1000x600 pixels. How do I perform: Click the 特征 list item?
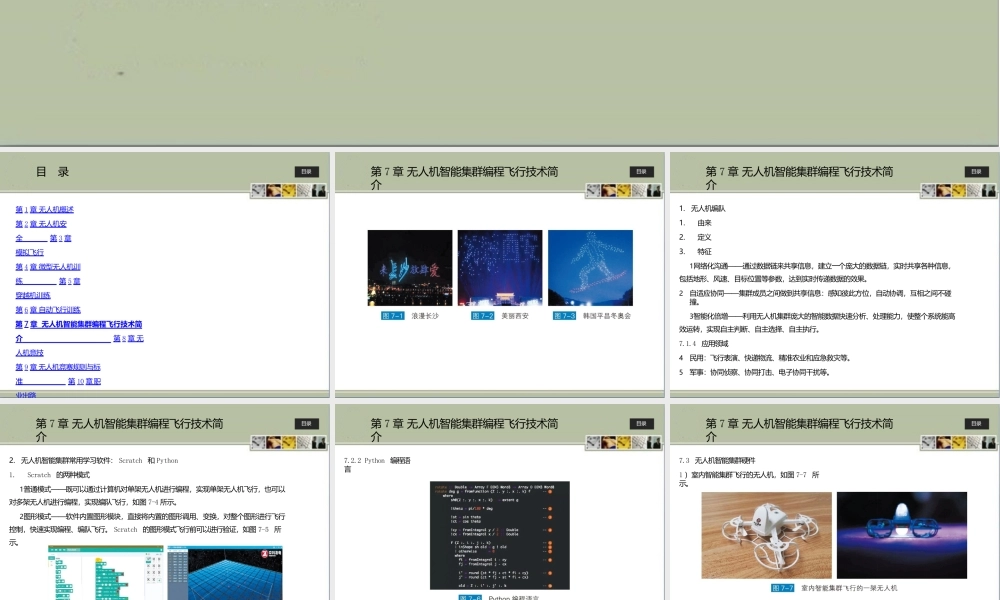pyautogui.click(x=704, y=252)
